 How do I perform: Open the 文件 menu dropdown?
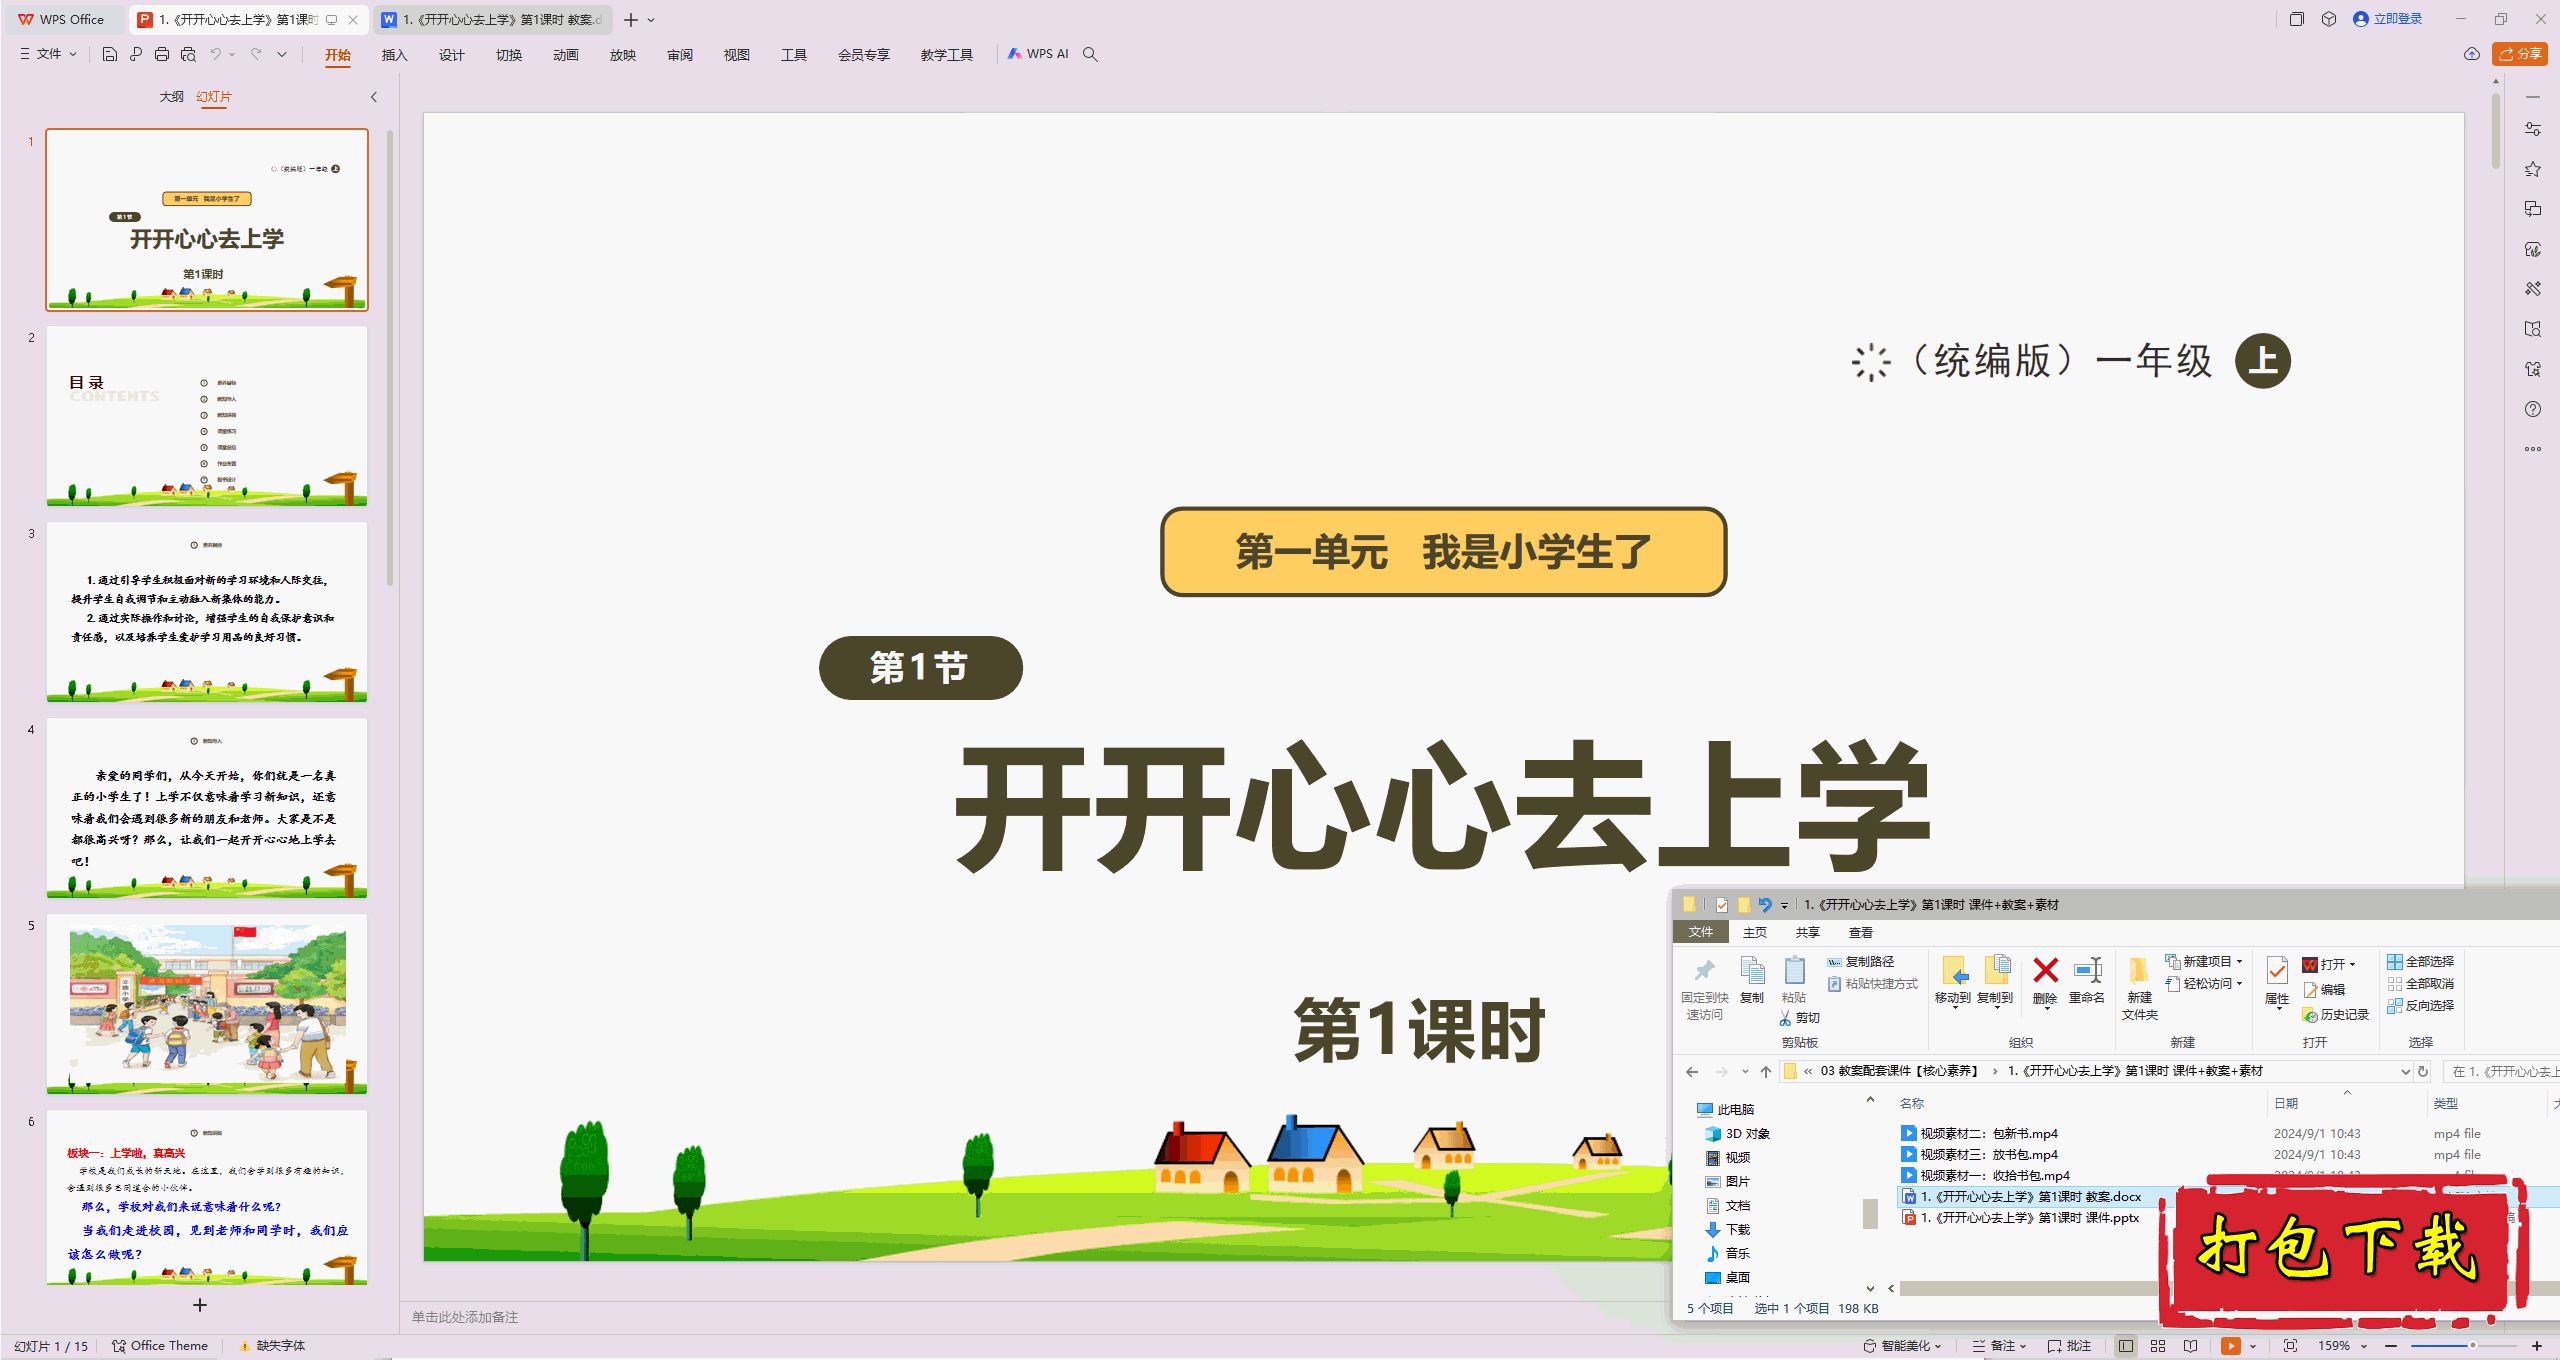(48, 54)
